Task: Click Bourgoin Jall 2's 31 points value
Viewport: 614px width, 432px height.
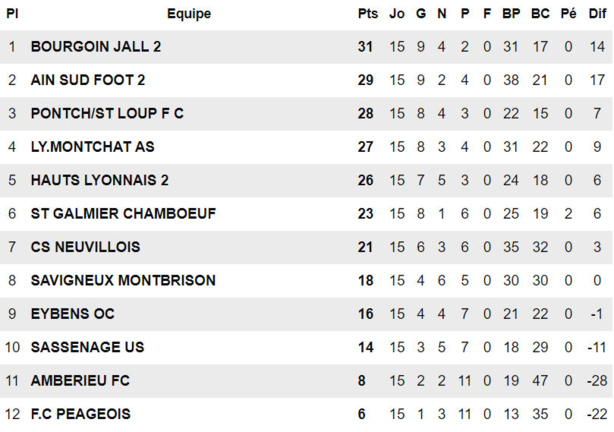Action: [x=366, y=47]
